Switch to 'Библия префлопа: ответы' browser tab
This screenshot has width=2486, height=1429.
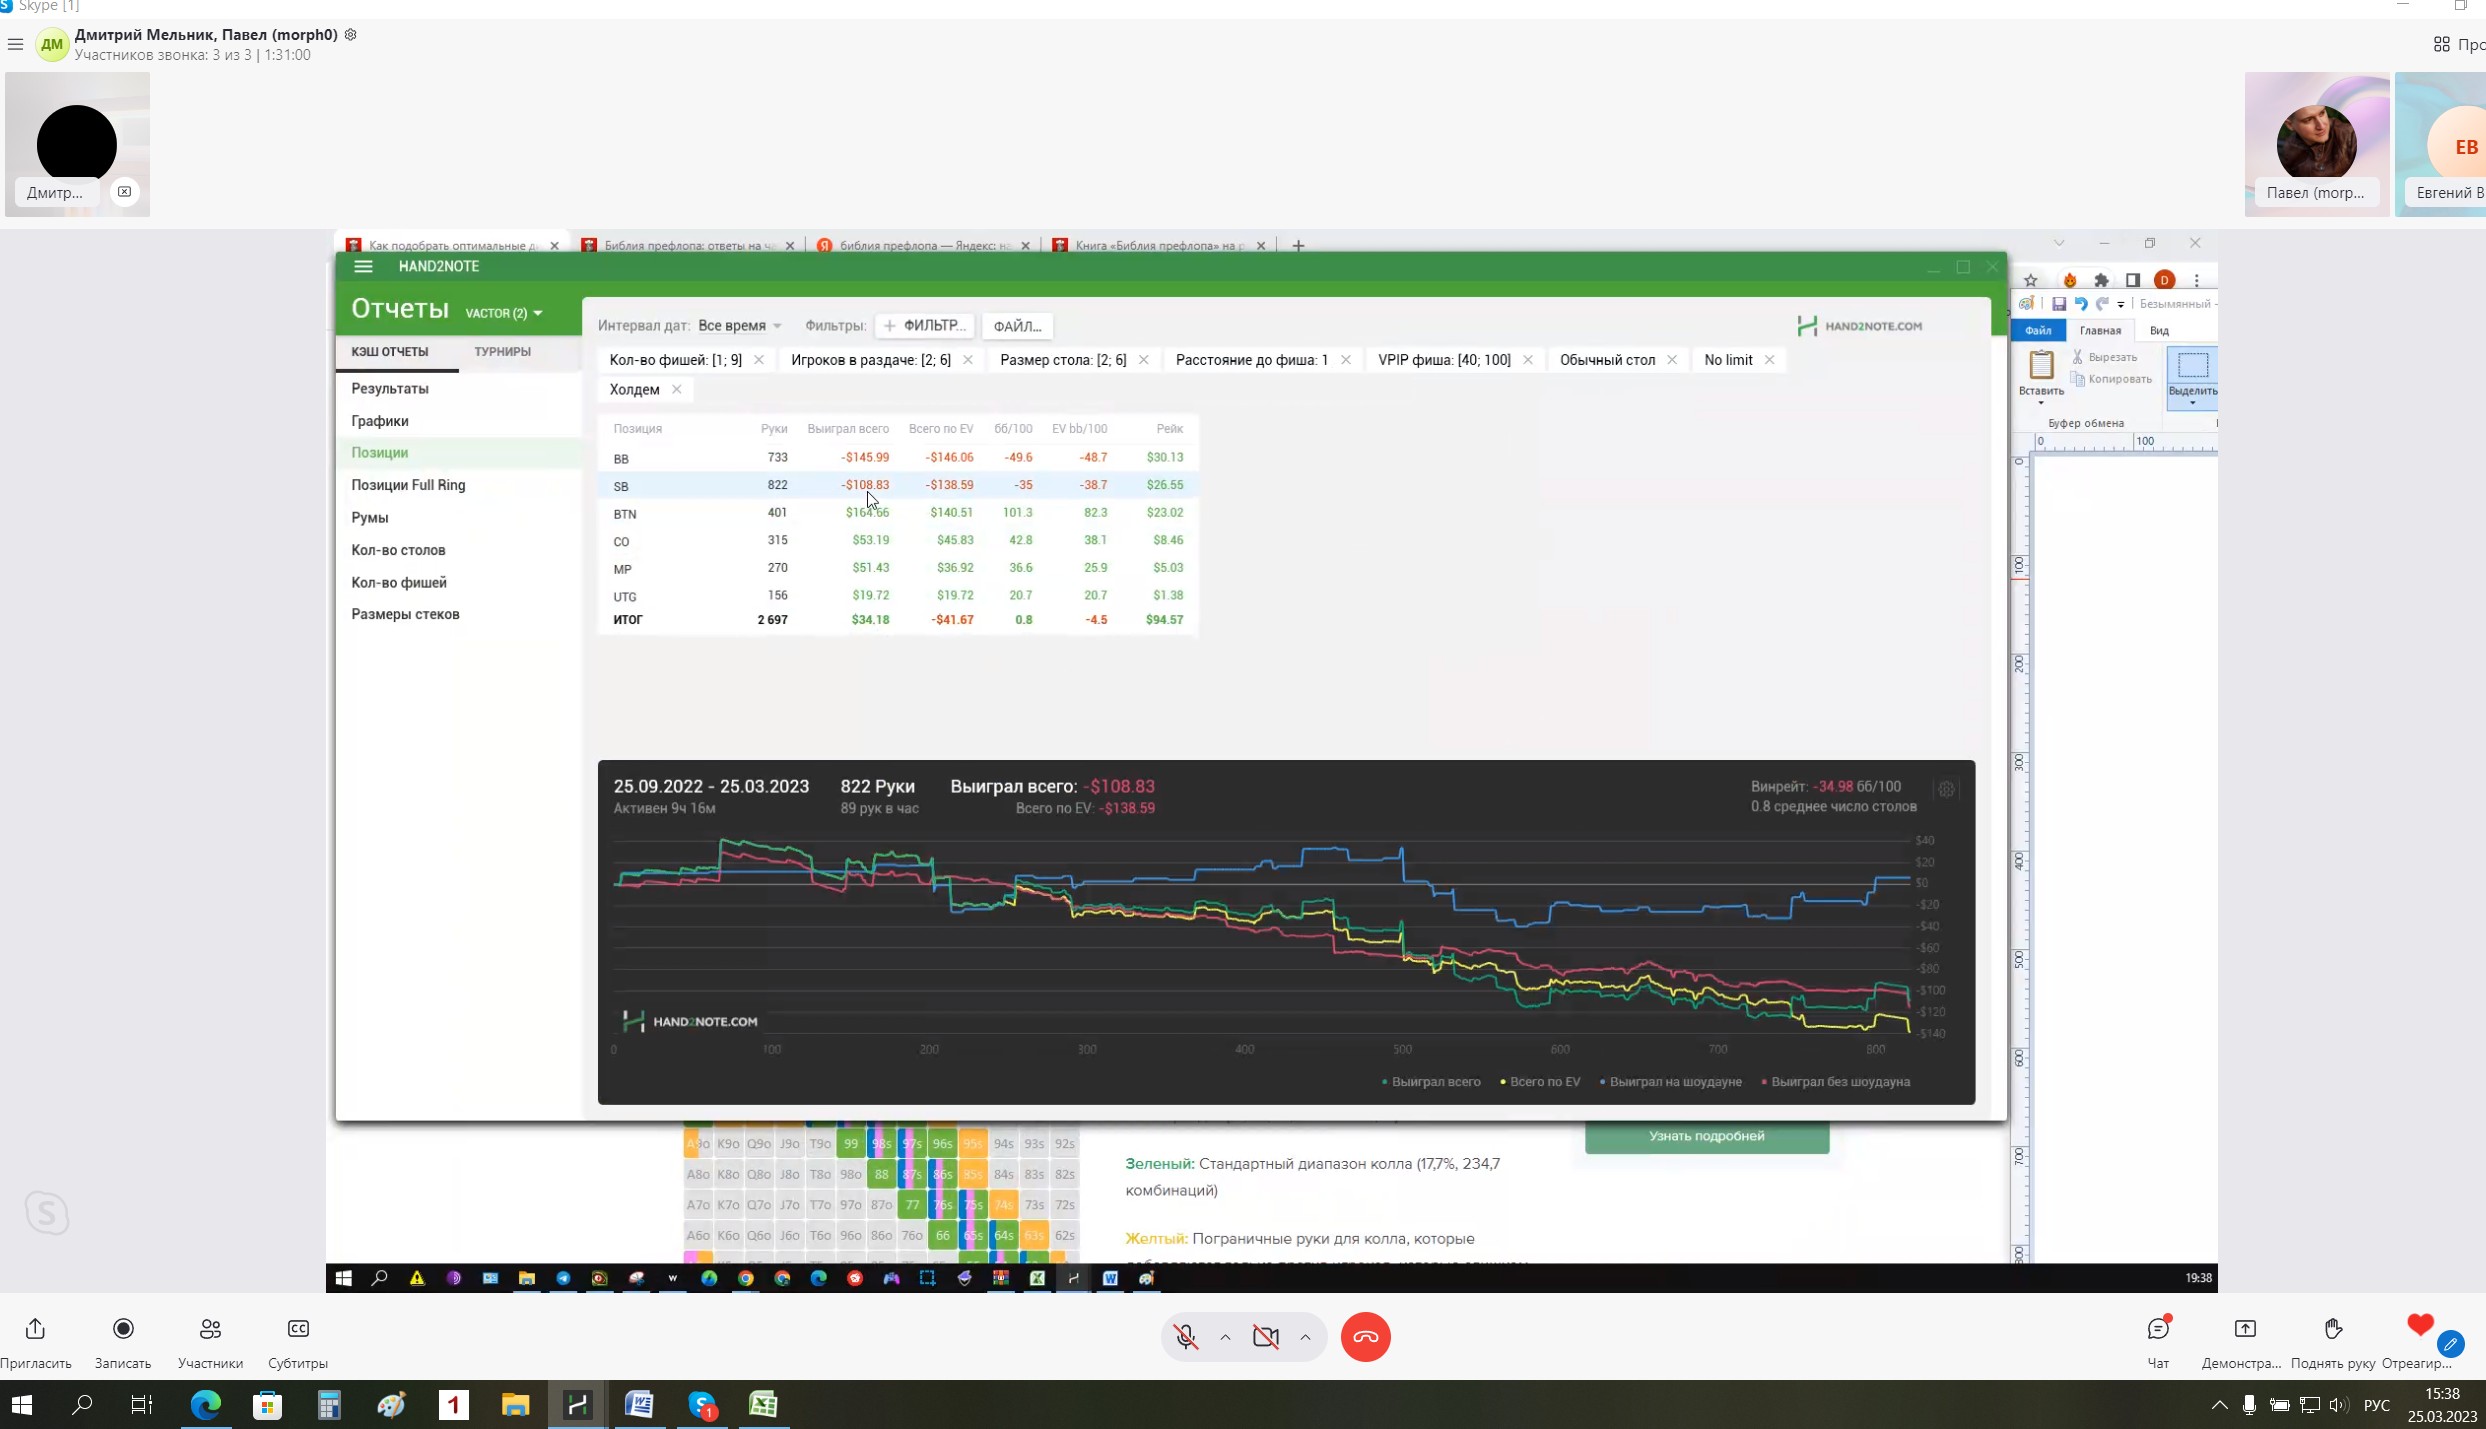coord(688,246)
